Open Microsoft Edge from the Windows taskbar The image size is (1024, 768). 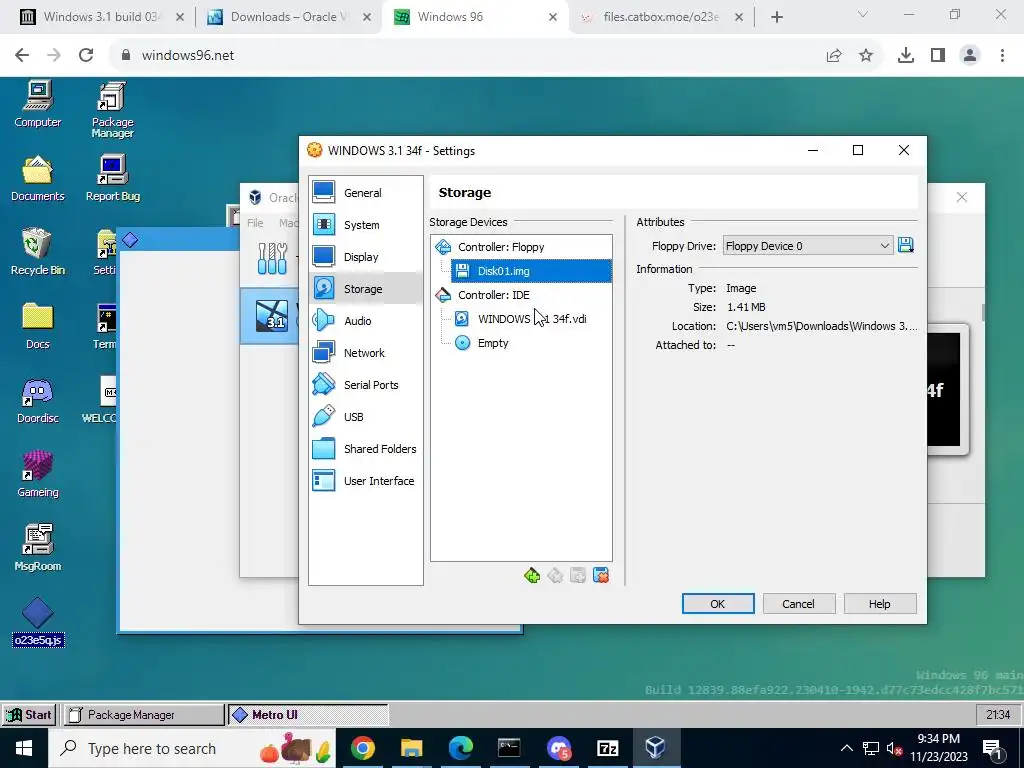(460, 748)
